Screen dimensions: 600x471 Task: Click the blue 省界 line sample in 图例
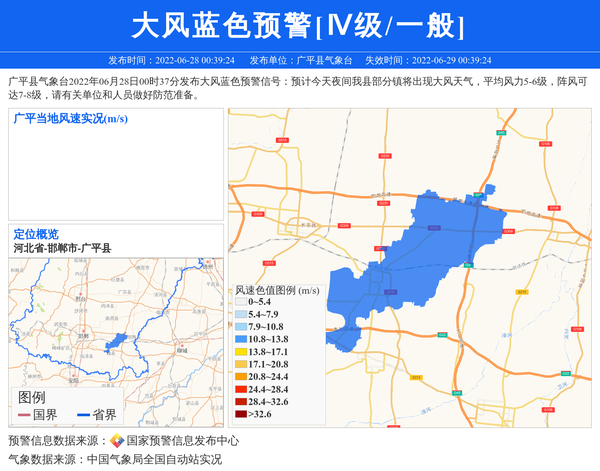[83, 415]
